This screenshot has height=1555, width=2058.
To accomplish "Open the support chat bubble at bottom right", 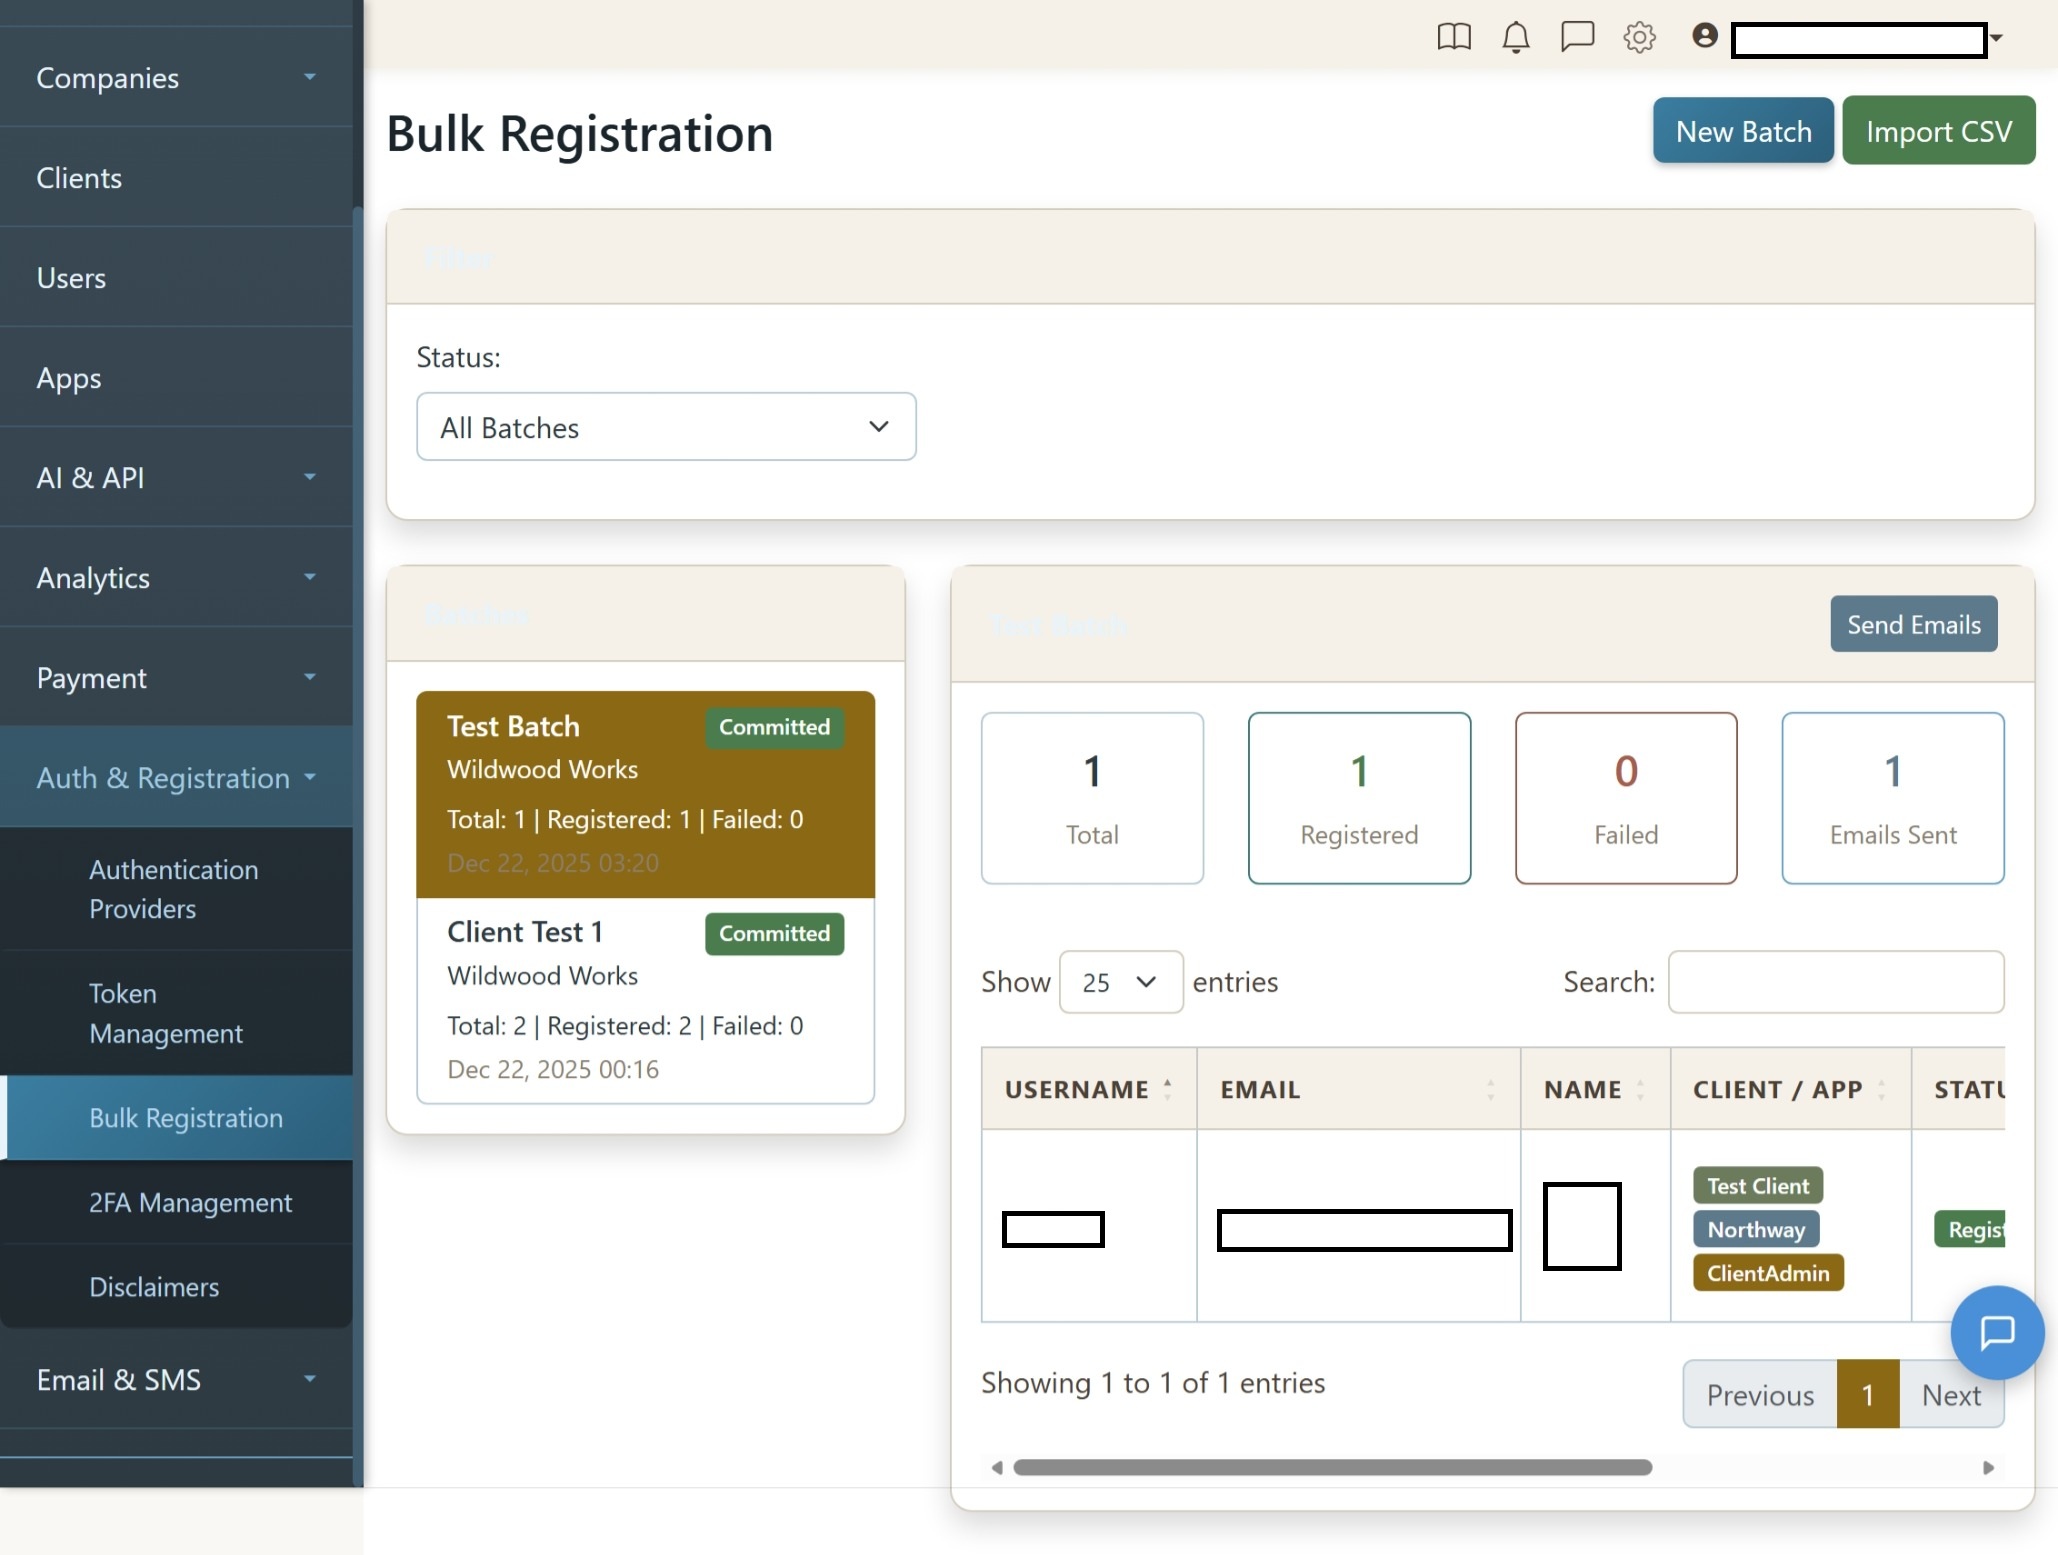I will 1996,1333.
